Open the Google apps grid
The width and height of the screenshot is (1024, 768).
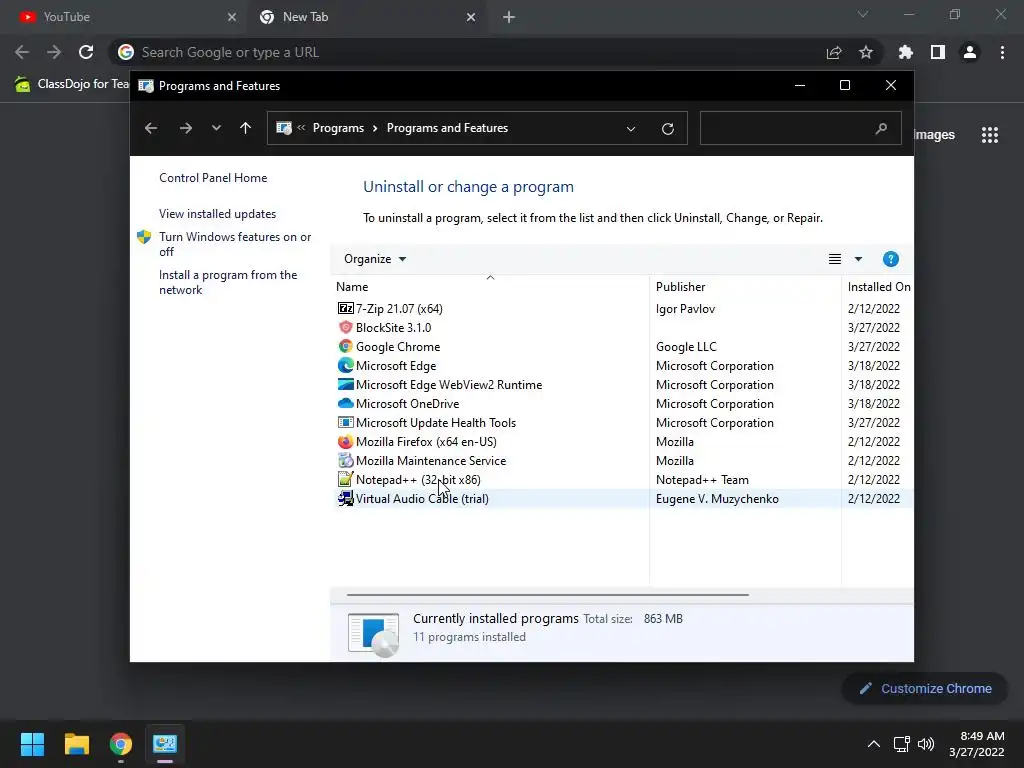point(990,135)
